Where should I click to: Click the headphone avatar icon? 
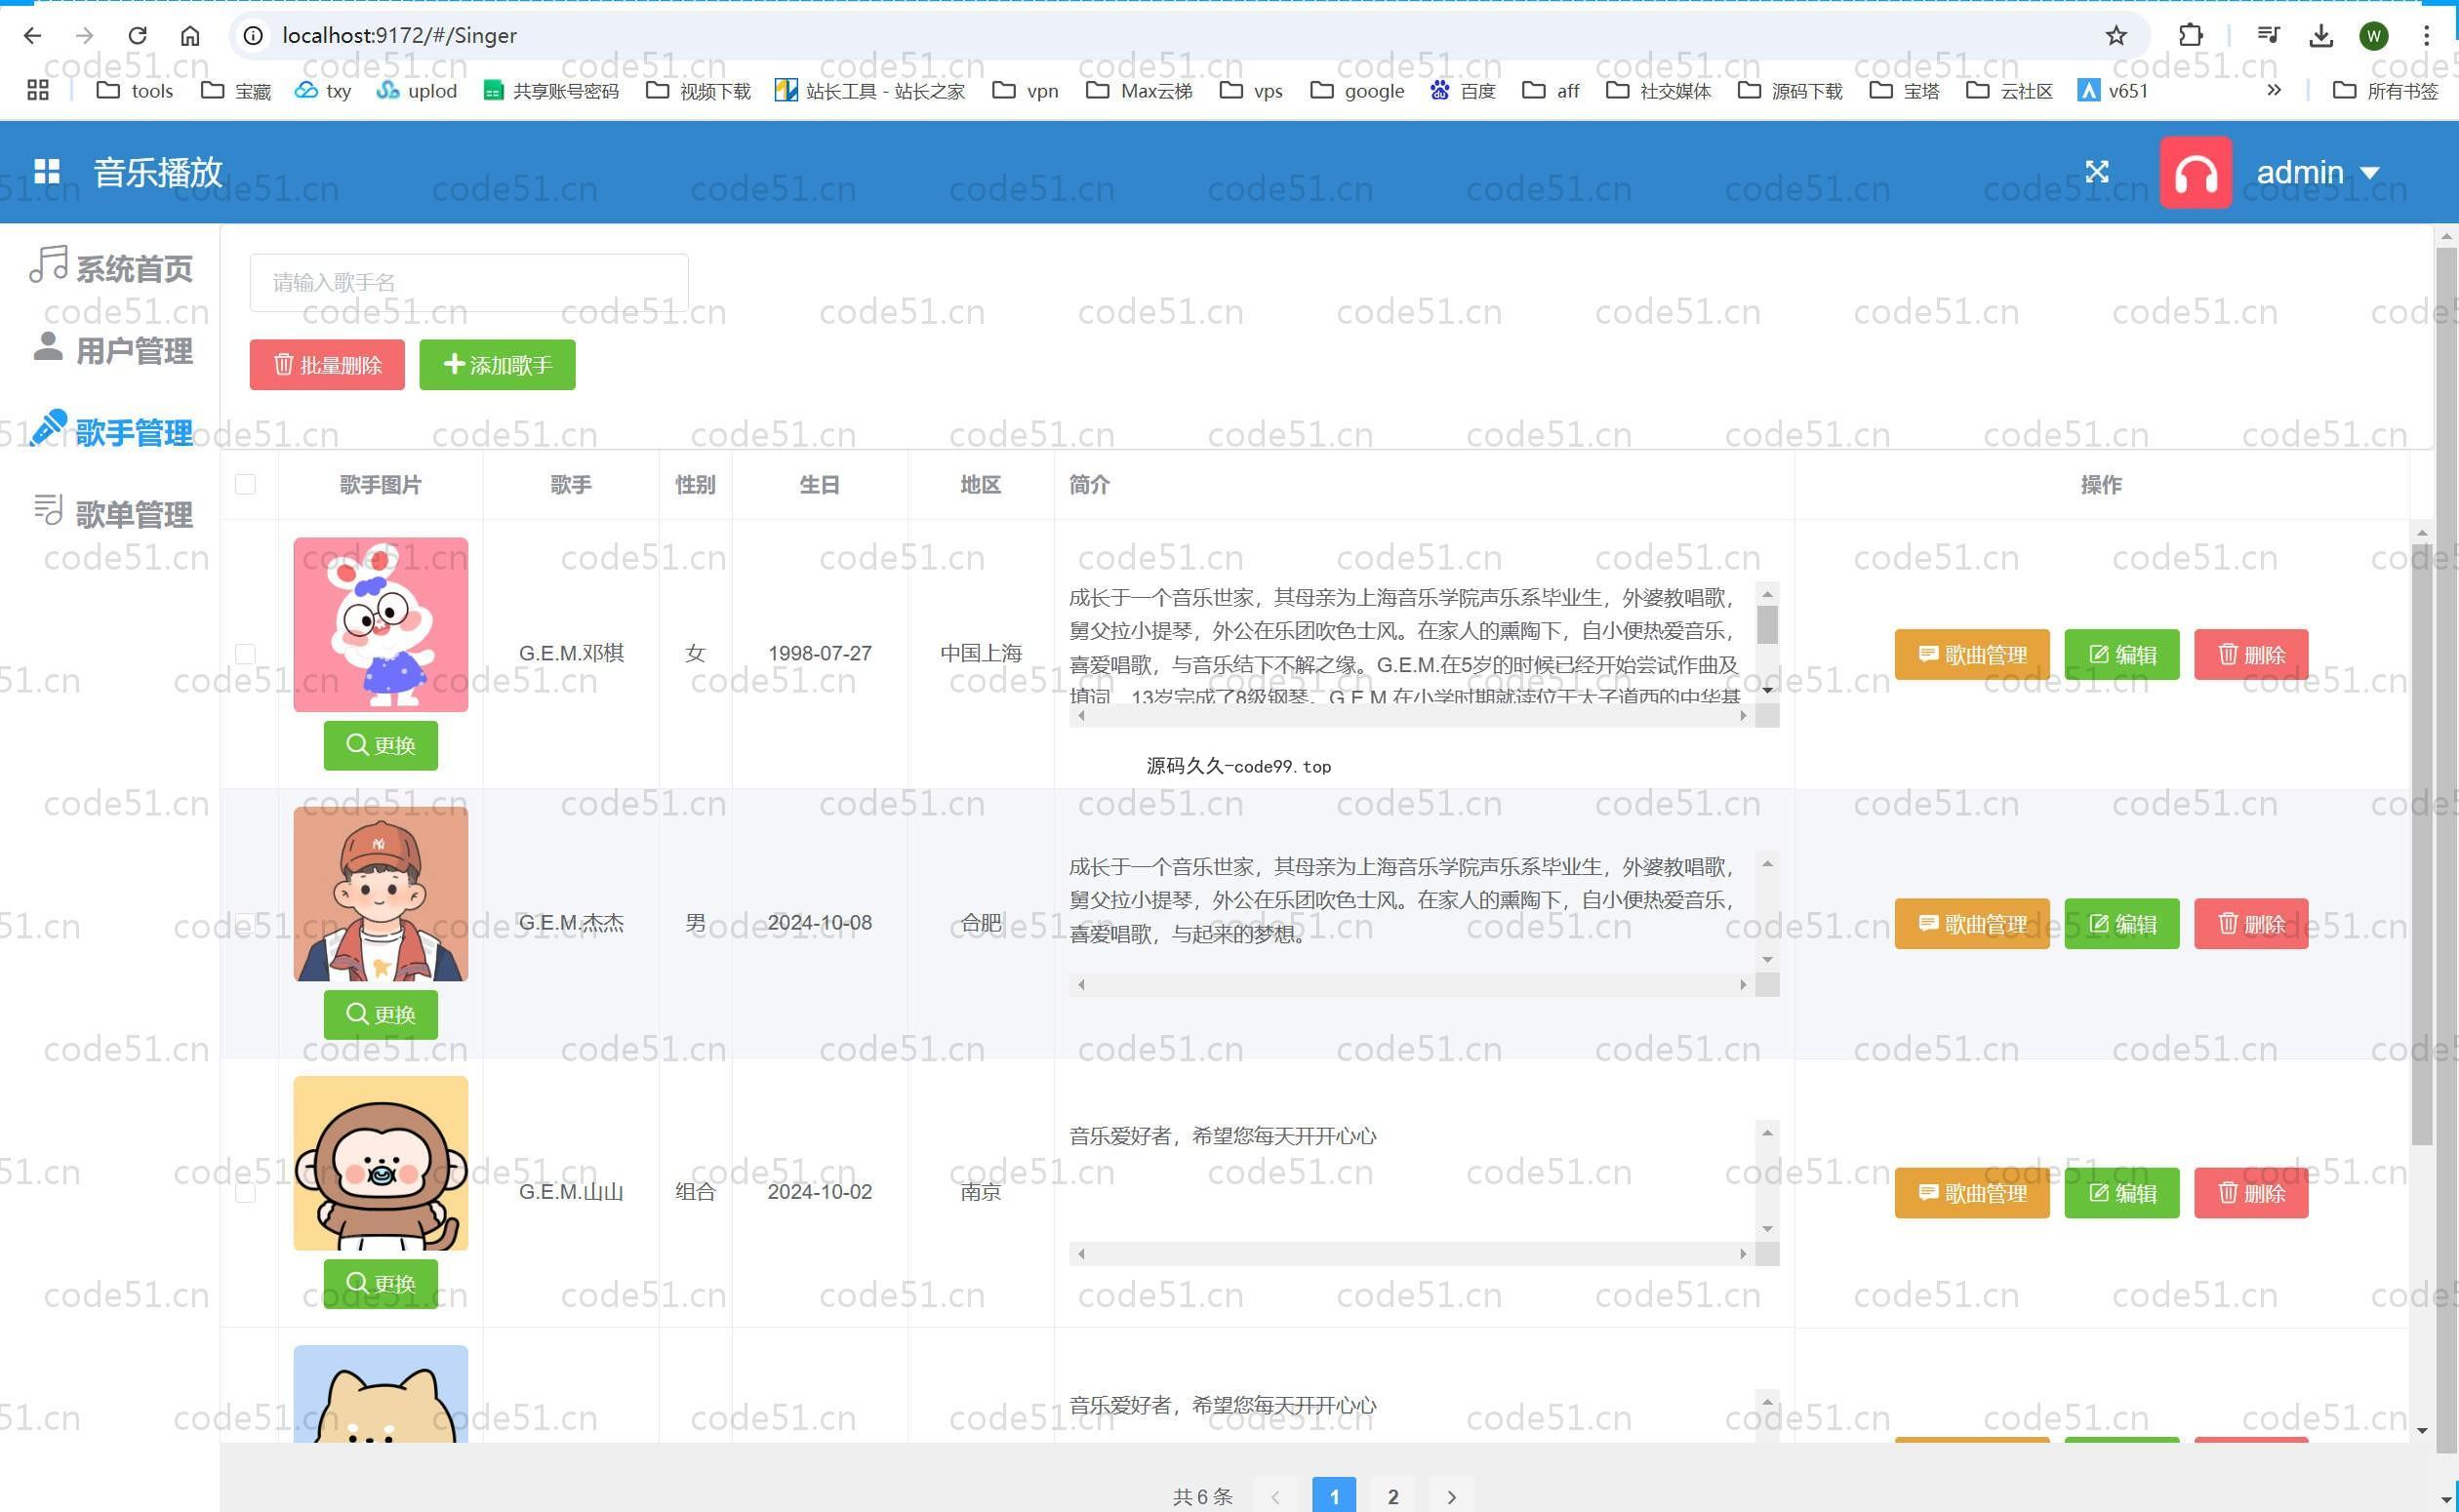tap(2196, 172)
